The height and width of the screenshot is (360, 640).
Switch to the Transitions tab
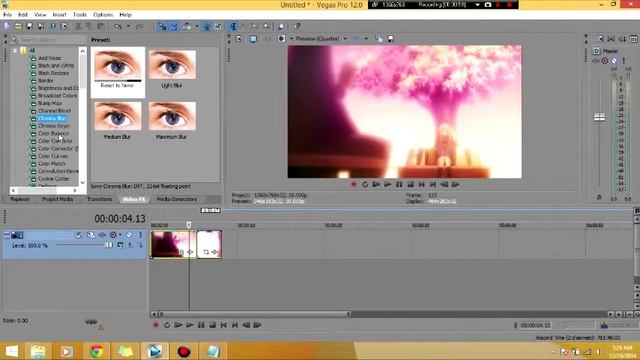99,199
